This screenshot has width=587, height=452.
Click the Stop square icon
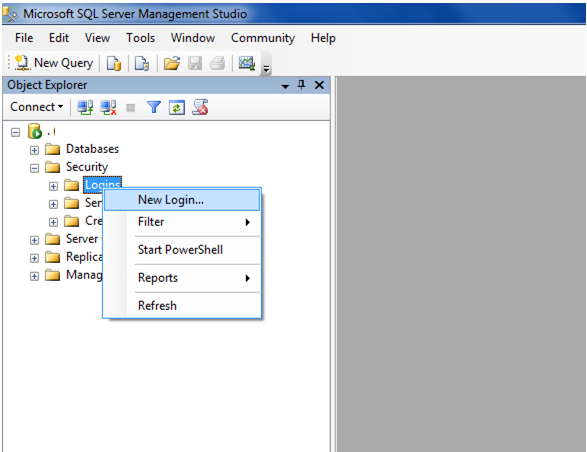click(131, 108)
